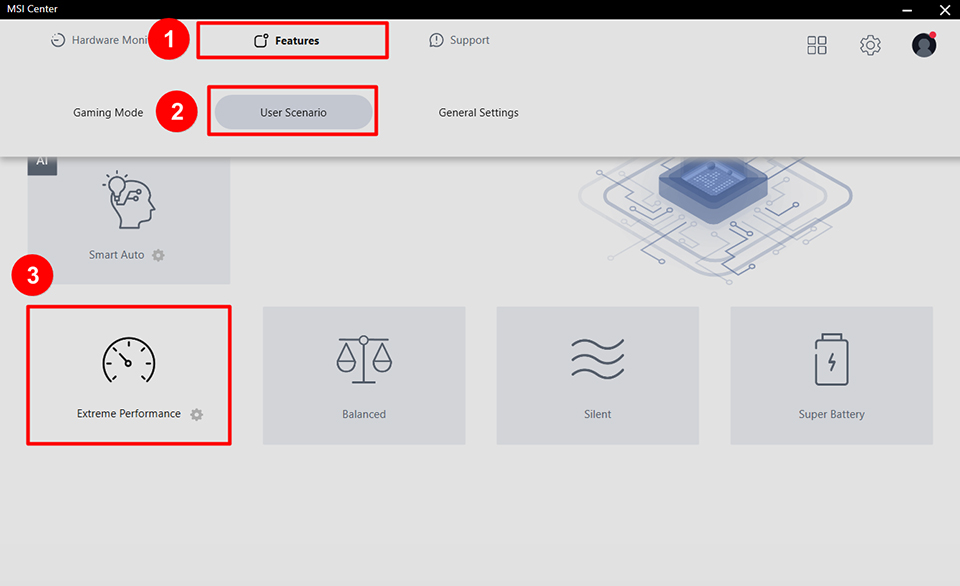Choose the Smart Auto scenario card
Screen dimensions: 960x586
point(129,220)
